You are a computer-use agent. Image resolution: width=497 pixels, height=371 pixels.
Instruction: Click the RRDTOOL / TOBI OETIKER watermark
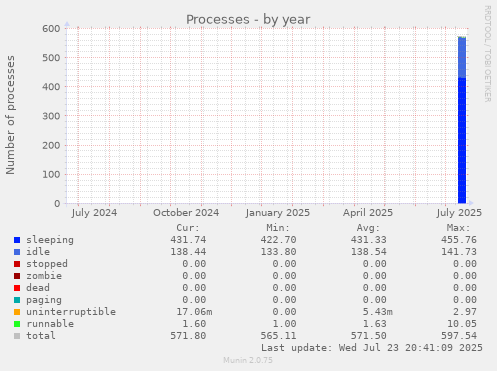[x=487, y=54]
